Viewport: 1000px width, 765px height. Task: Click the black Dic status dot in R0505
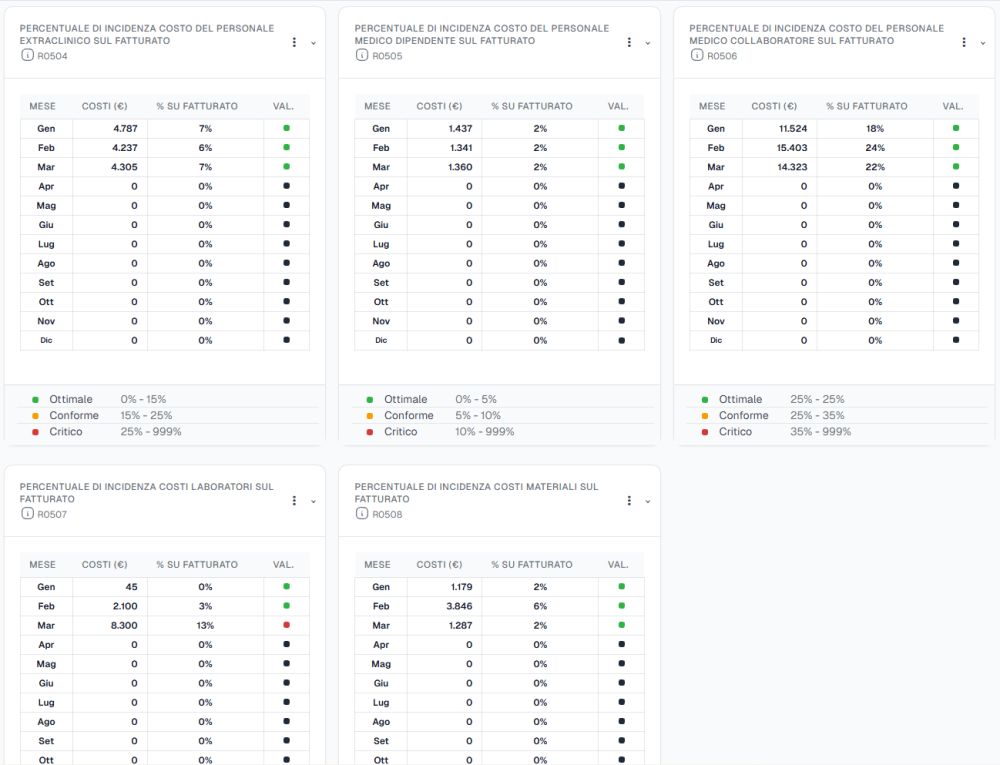pyautogui.click(x=622, y=340)
